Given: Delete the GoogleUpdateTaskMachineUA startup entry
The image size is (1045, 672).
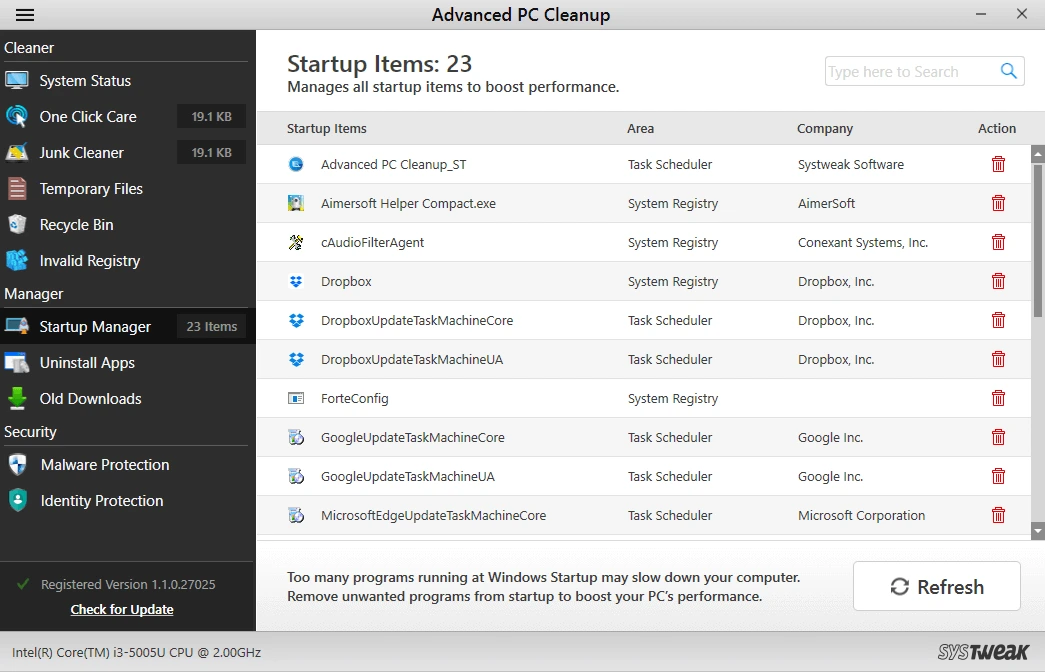Looking at the screenshot, I should 998,476.
